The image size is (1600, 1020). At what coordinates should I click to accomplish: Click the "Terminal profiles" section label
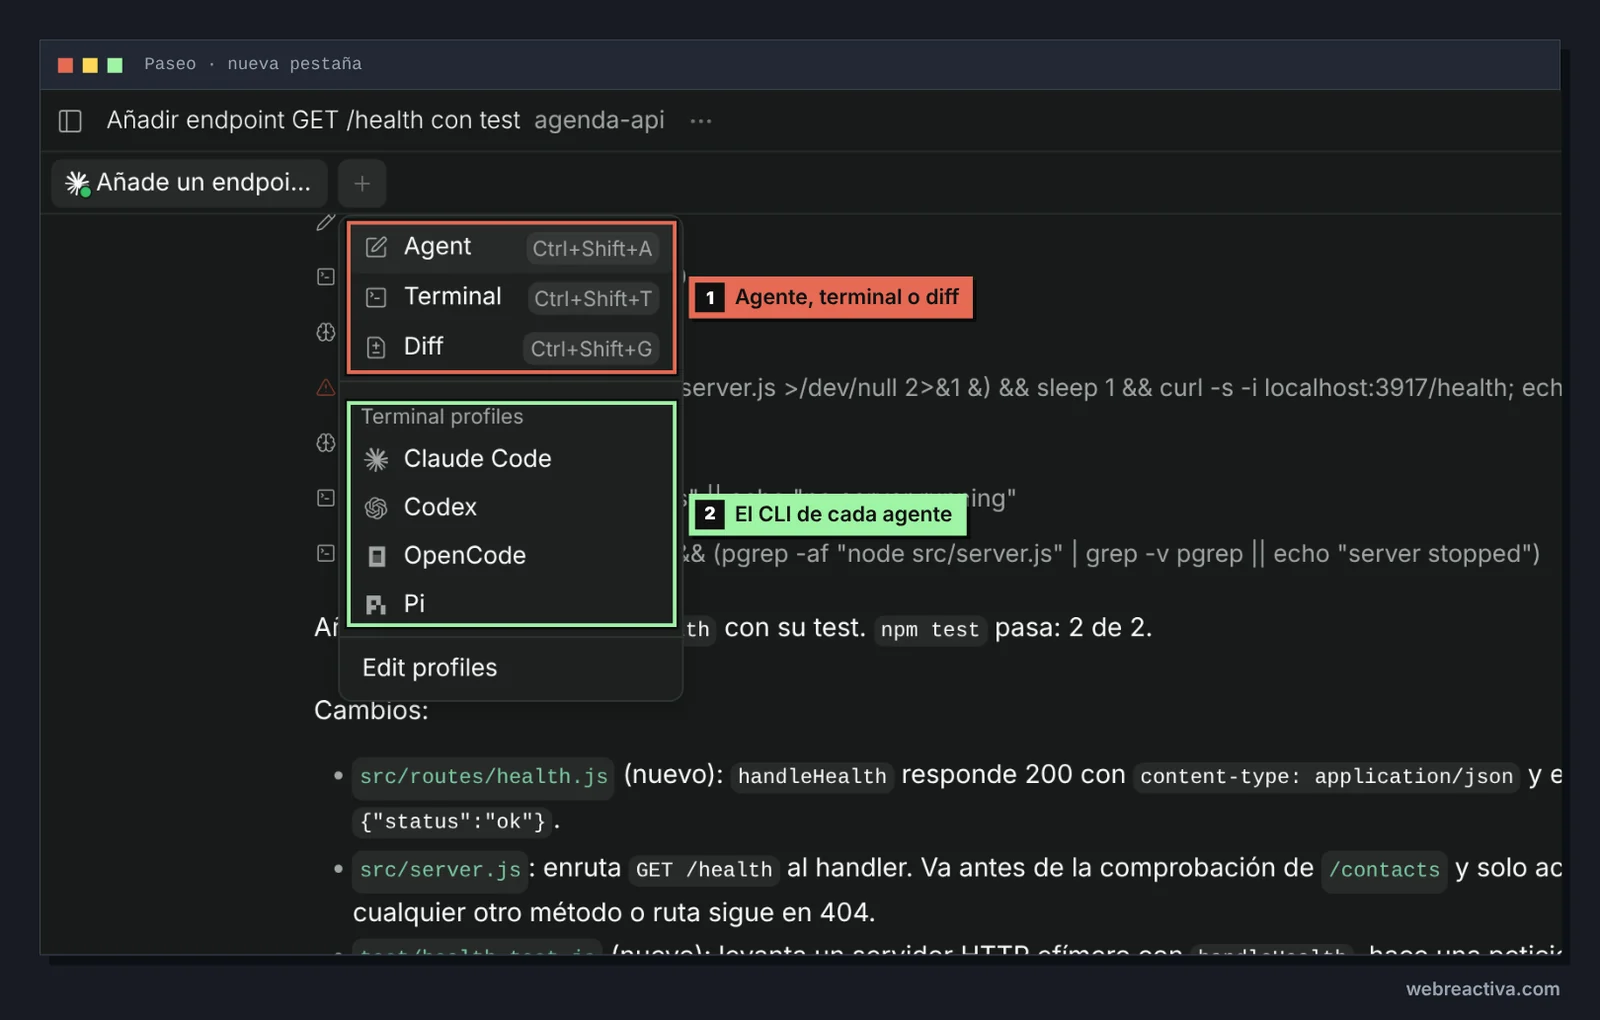click(x=442, y=417)
